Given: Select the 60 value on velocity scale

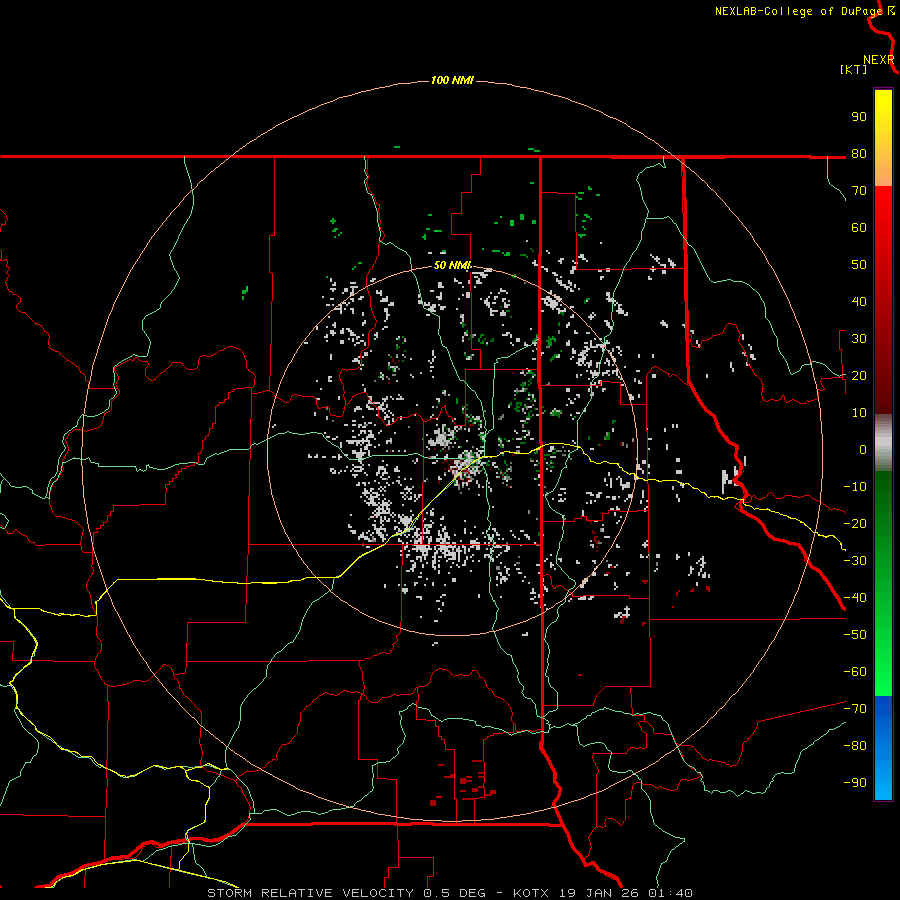Looking at the screenshot, I should coord(859,228).
